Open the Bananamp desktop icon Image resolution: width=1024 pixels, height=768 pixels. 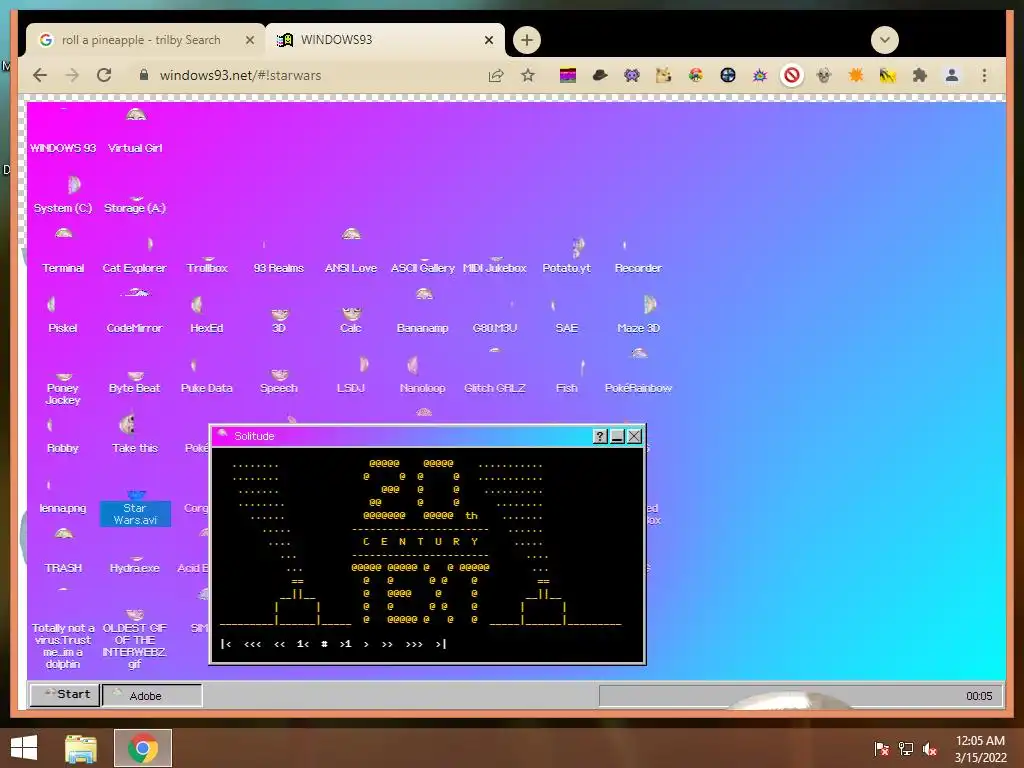coord(423,312)
